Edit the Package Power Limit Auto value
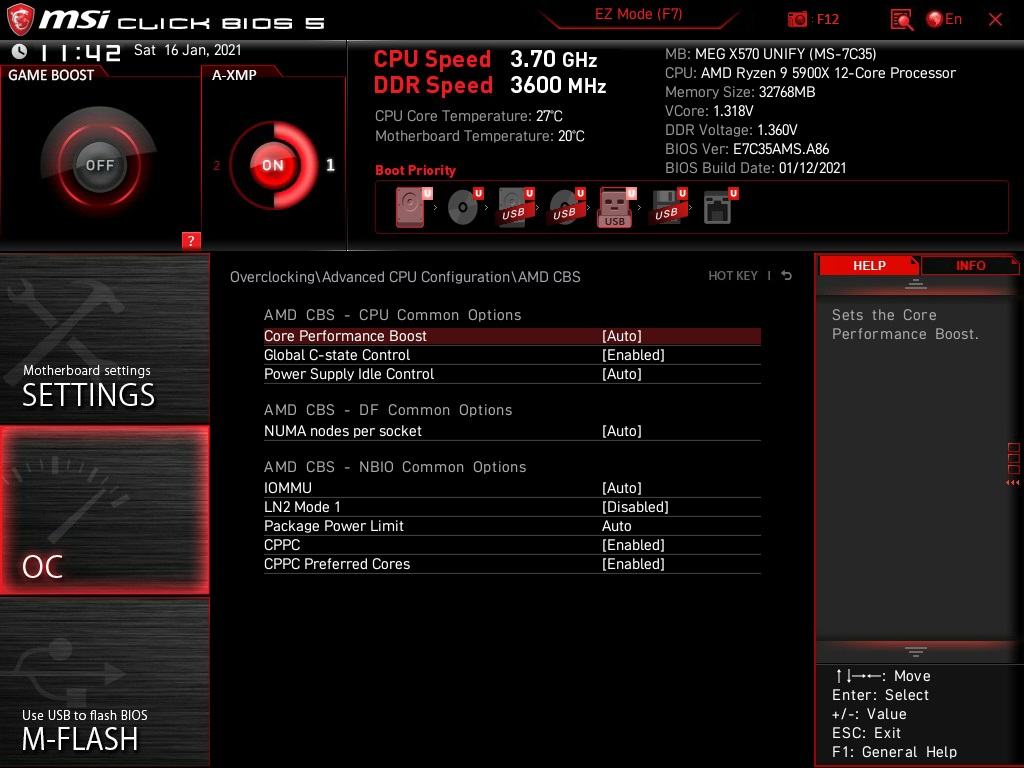The image size is (1024, 768). tap(616, 525)
